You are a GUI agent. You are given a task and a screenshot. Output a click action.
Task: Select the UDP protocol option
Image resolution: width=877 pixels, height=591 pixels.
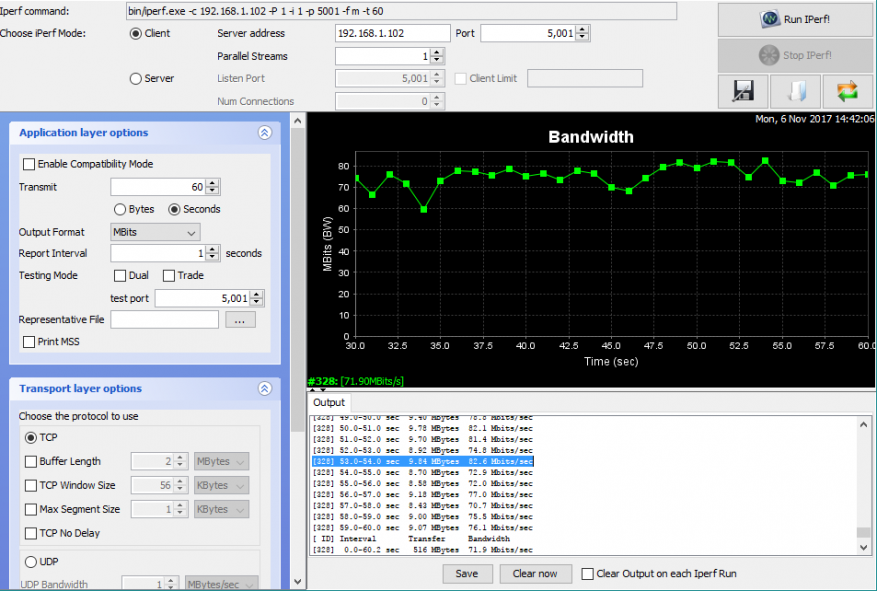pyautogui.click(x=31, y=562)
